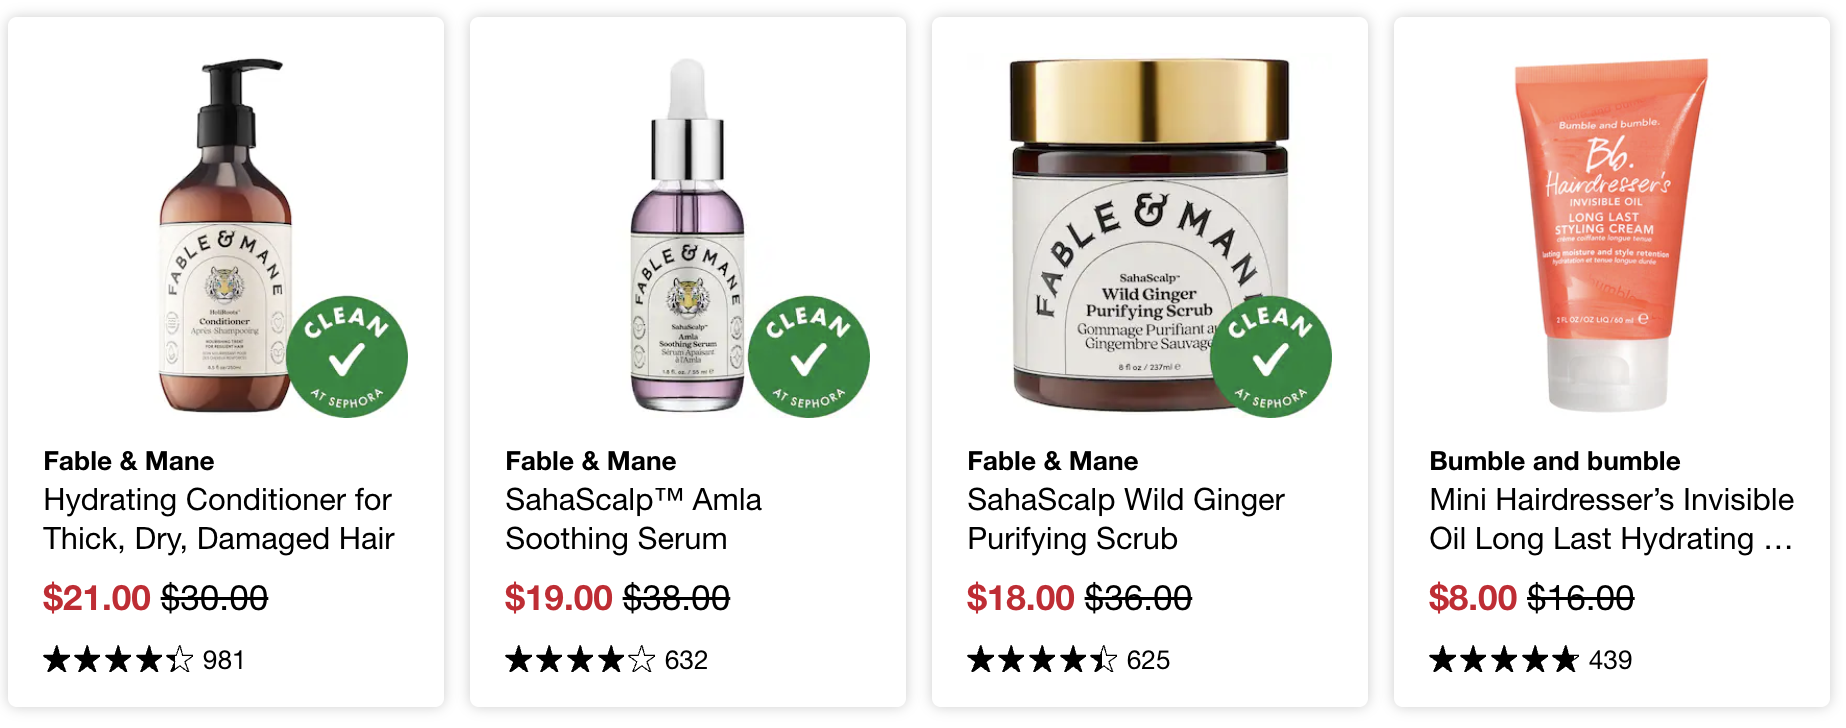
Task: Click the $21.00 sale price
Action: tap(96, 598)
